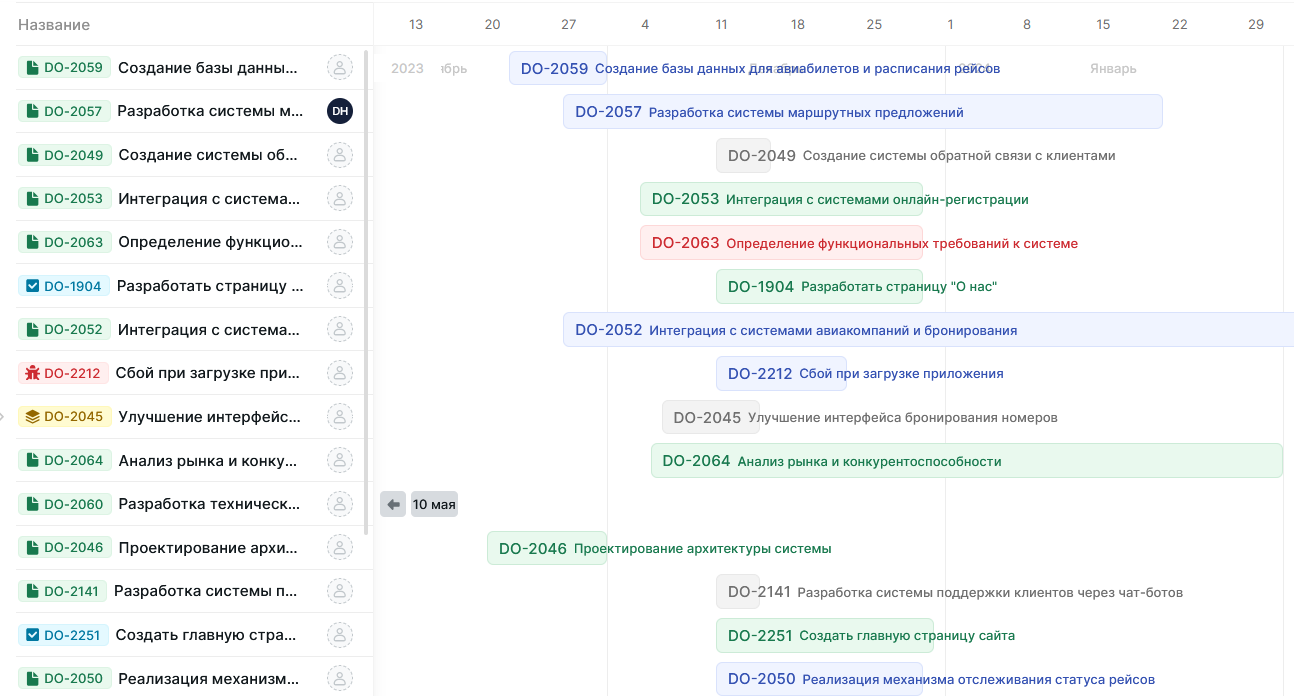Click the blue checkmark task icon on DO-1904
Viewport: 1294px width, 696px height.
pos(32,286)
